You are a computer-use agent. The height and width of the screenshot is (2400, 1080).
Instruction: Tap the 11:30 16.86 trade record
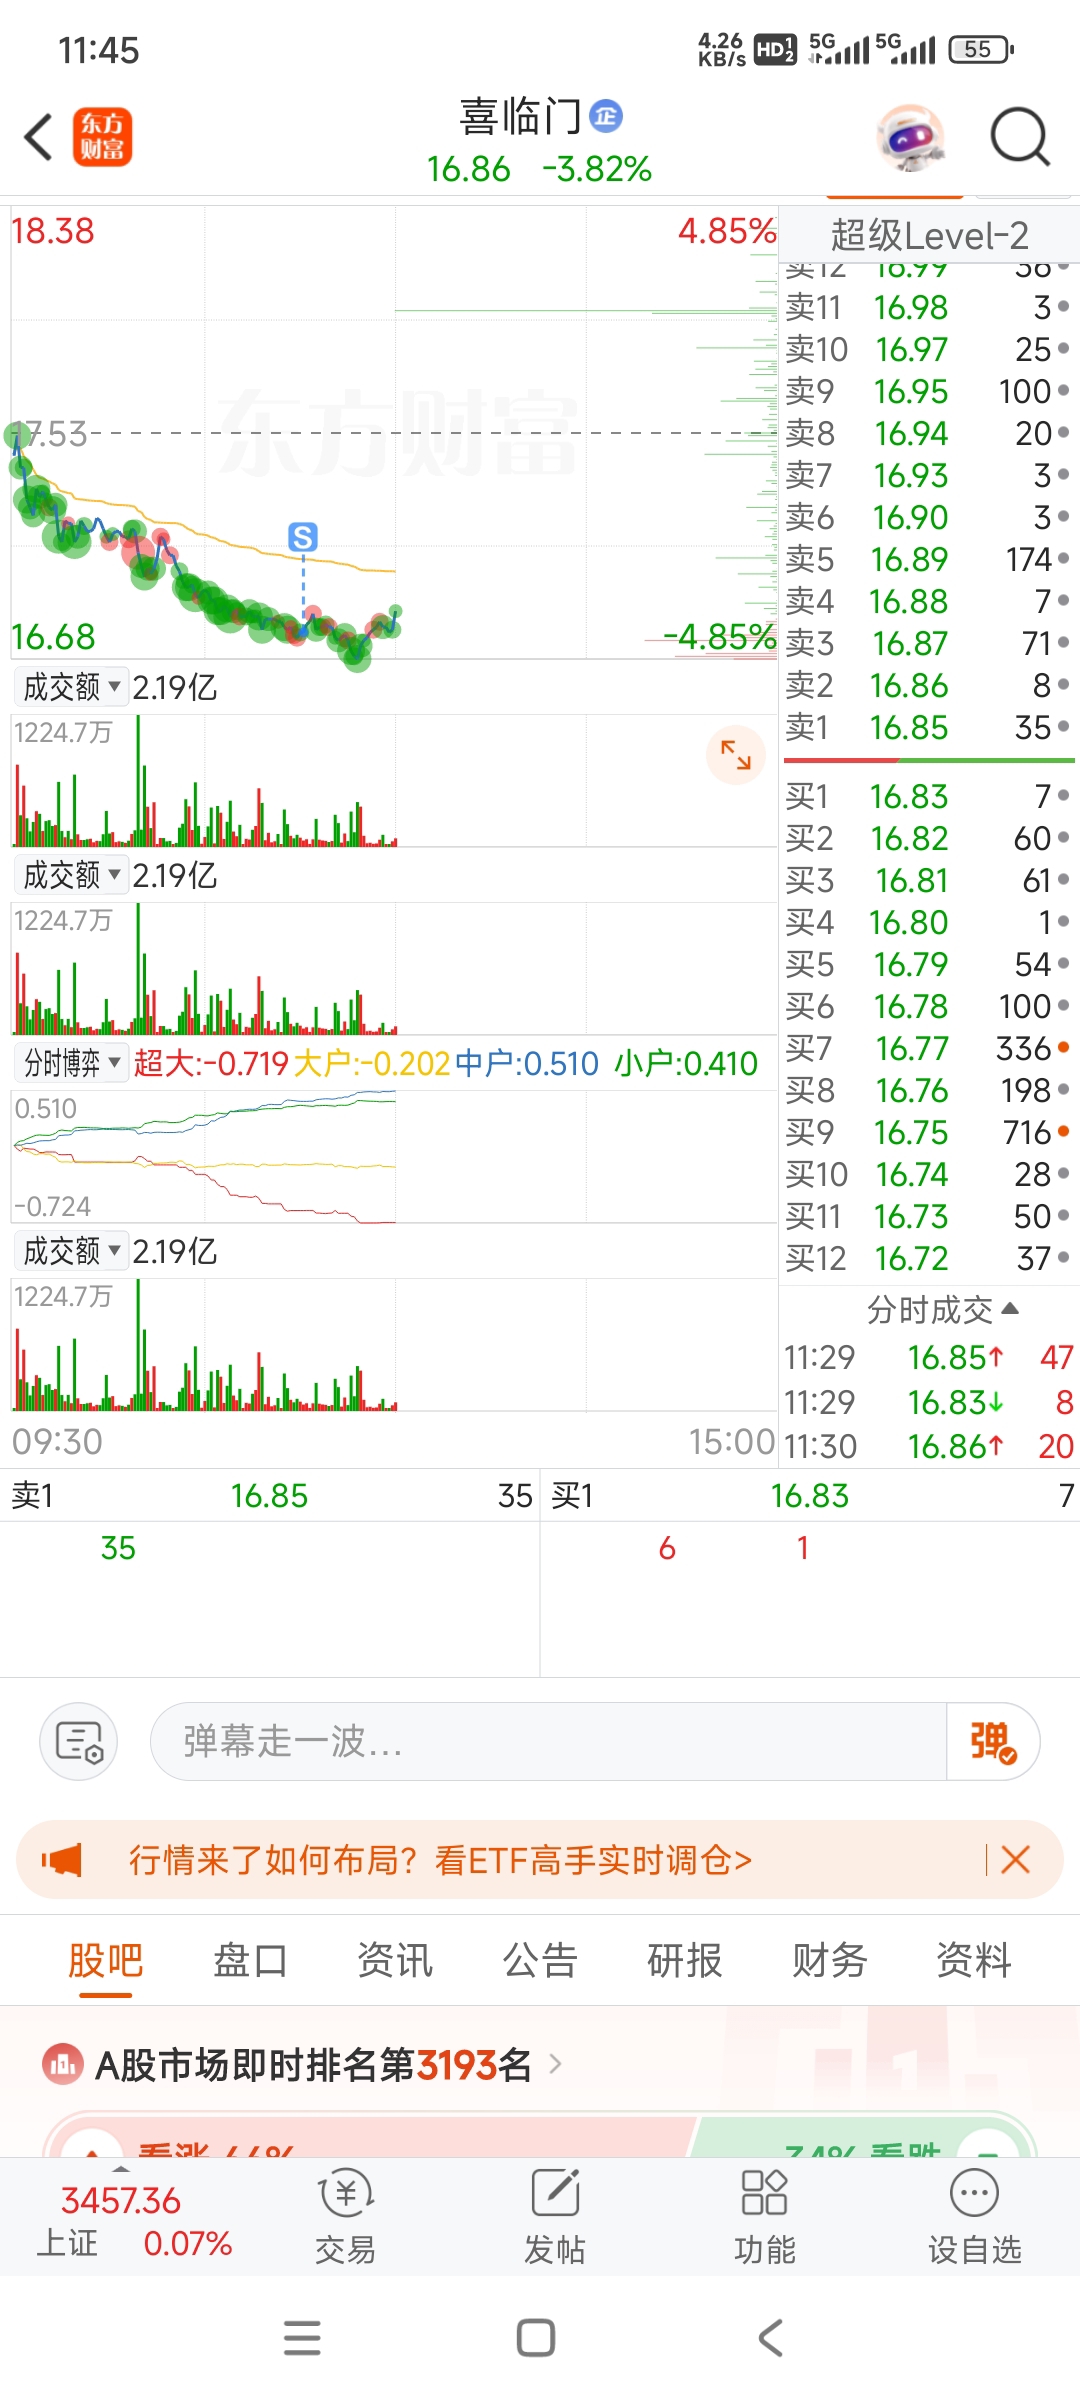click(928, 1446)
